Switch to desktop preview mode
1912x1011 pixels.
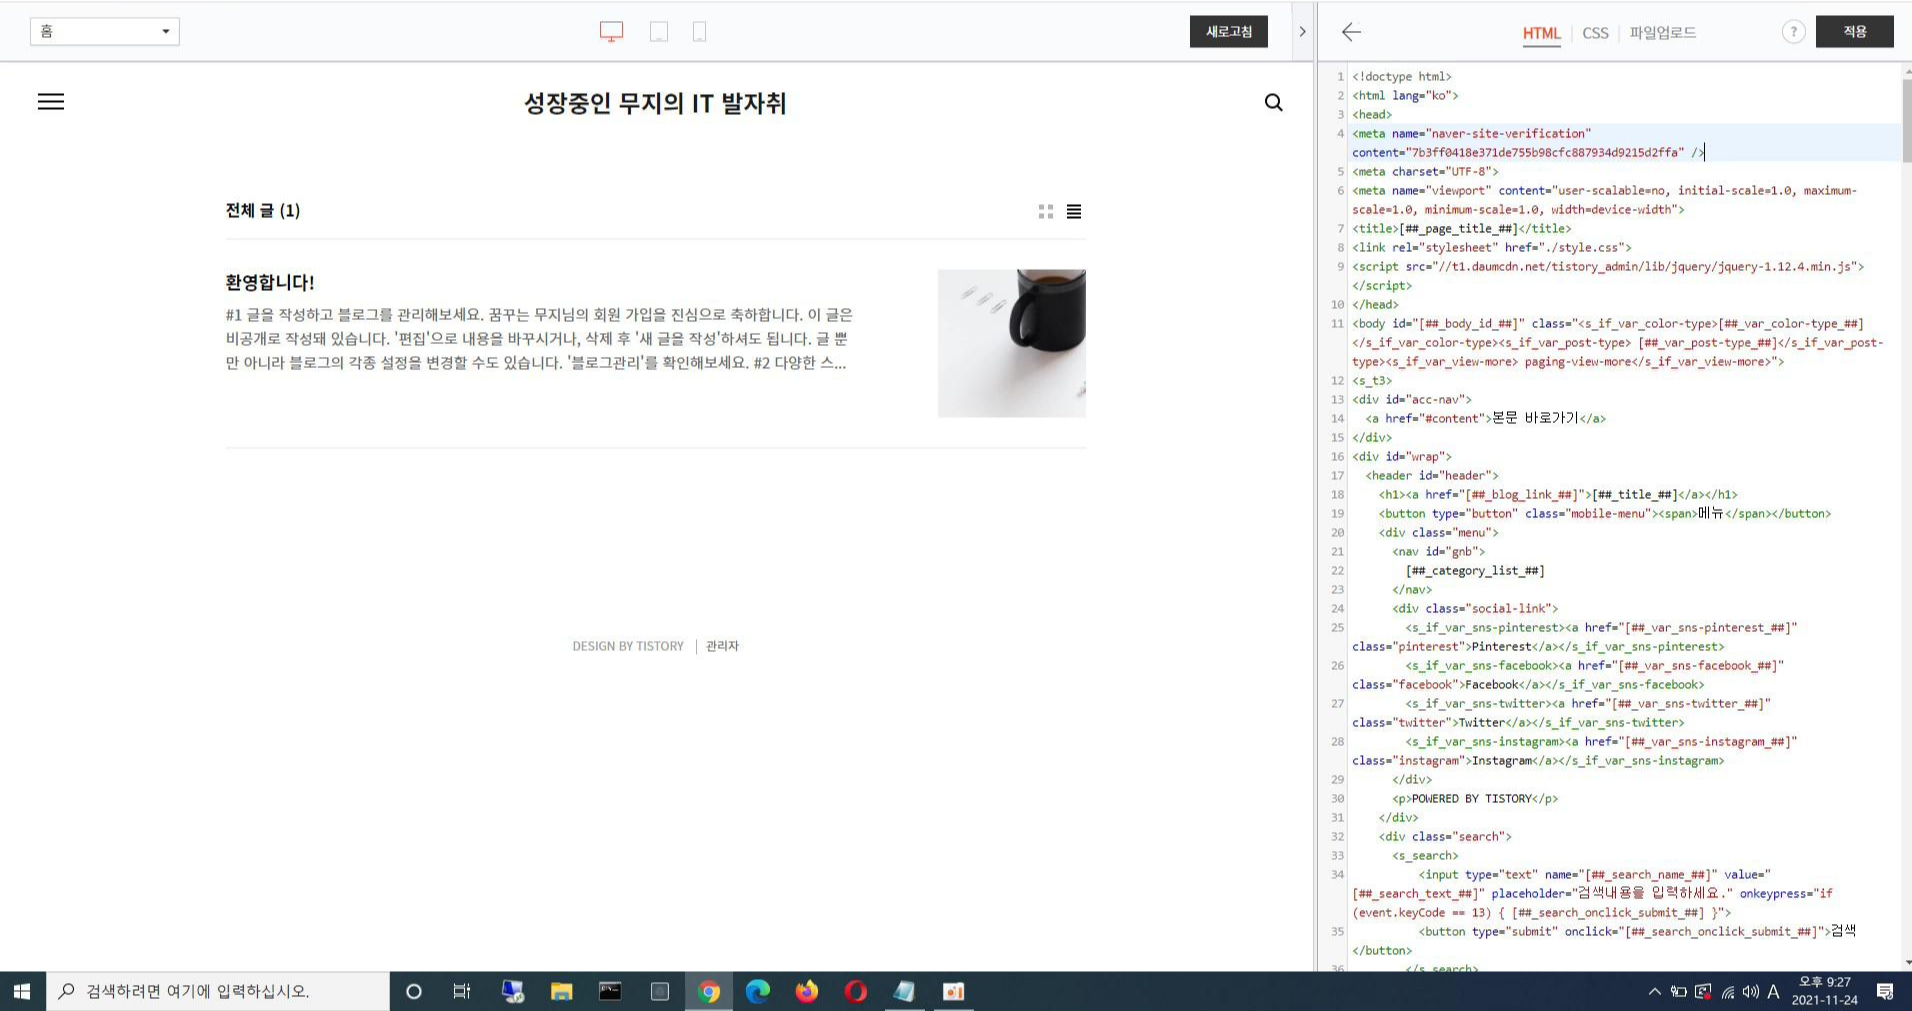pyautogui.click(x=611, y=32)
